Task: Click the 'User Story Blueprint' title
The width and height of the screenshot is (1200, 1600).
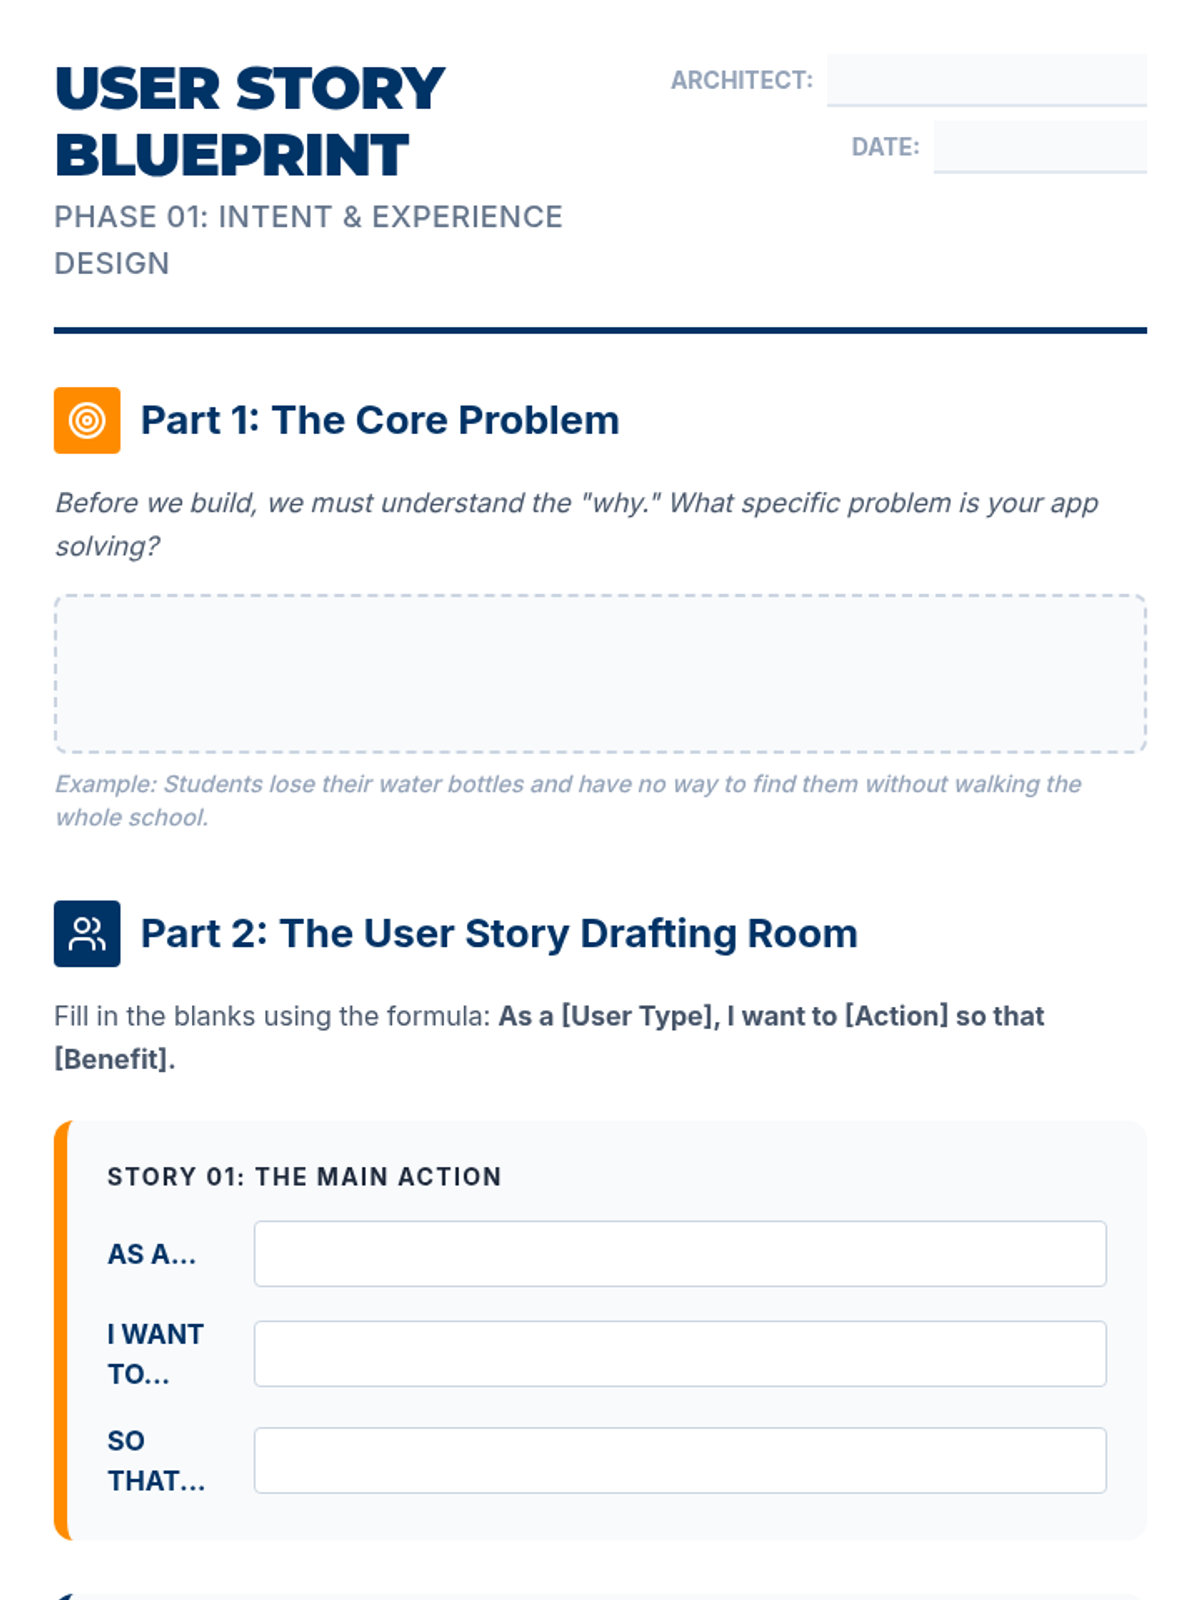Action: 250,121
